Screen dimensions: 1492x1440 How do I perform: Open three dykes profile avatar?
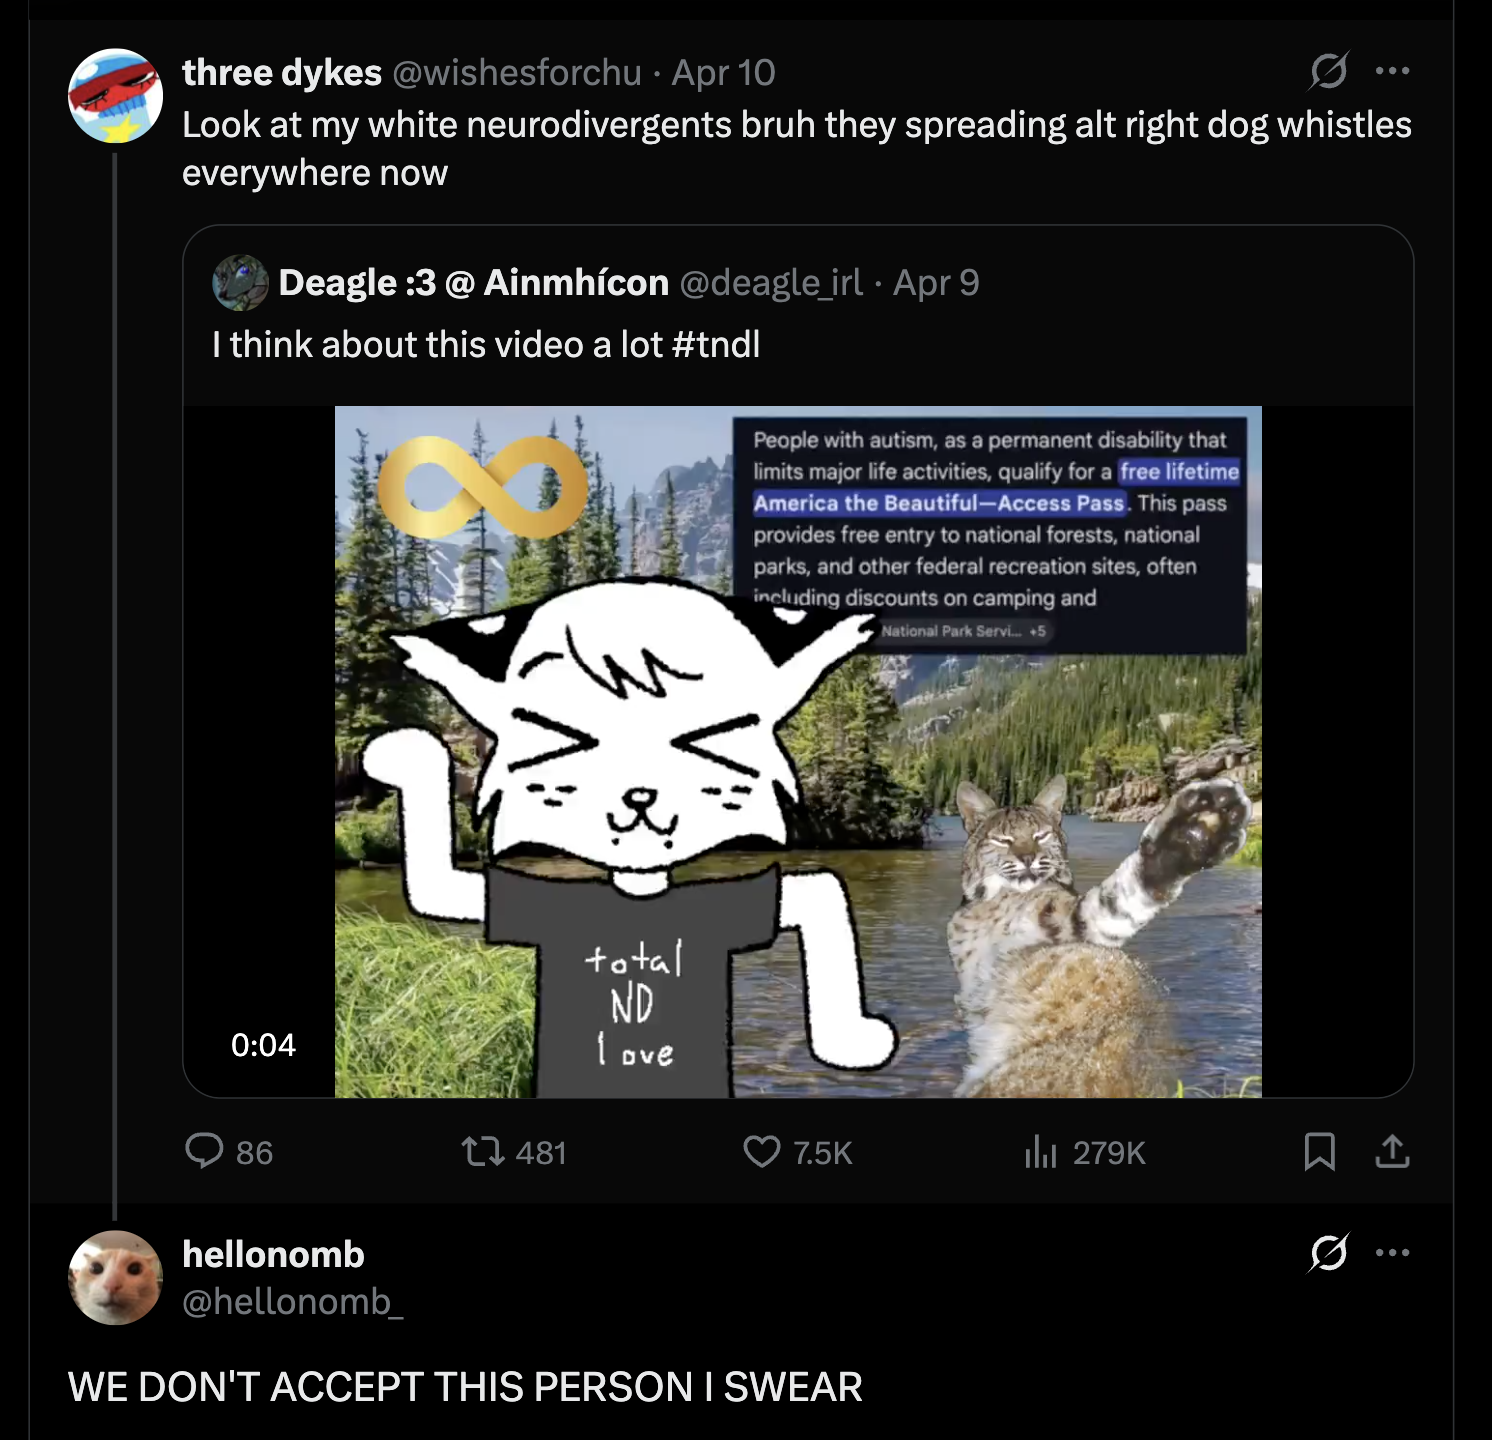pos(115,96)
